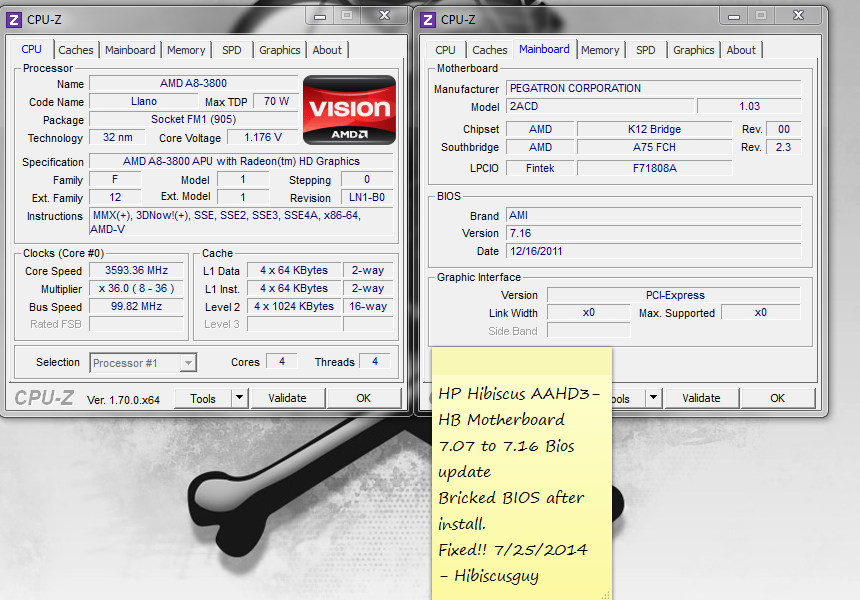
Task: Click Validate in the left CPU-Z window
Action: [287, 399]
